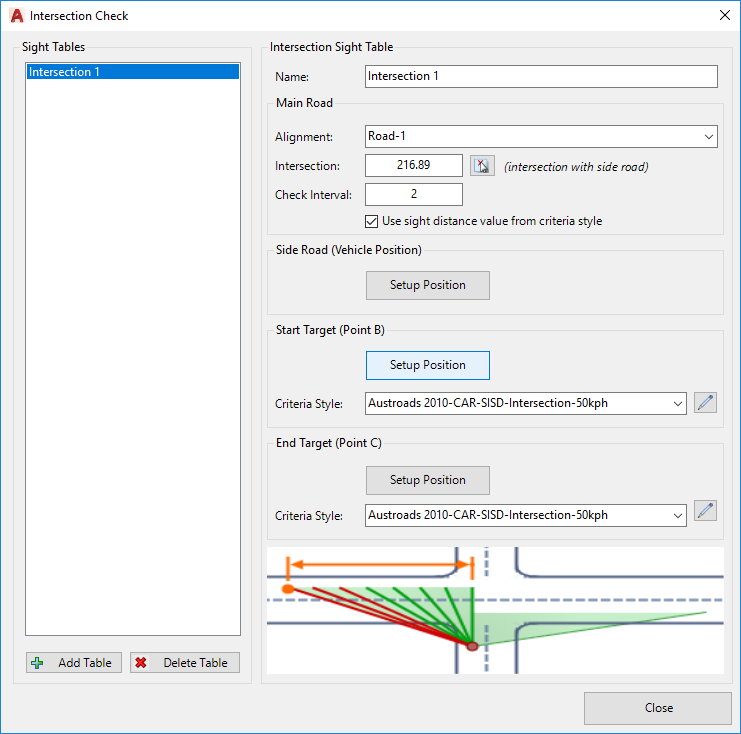Click the End Target criteria style pencil icon
This screenshot has height=734, width=741.
coord(706,511)
